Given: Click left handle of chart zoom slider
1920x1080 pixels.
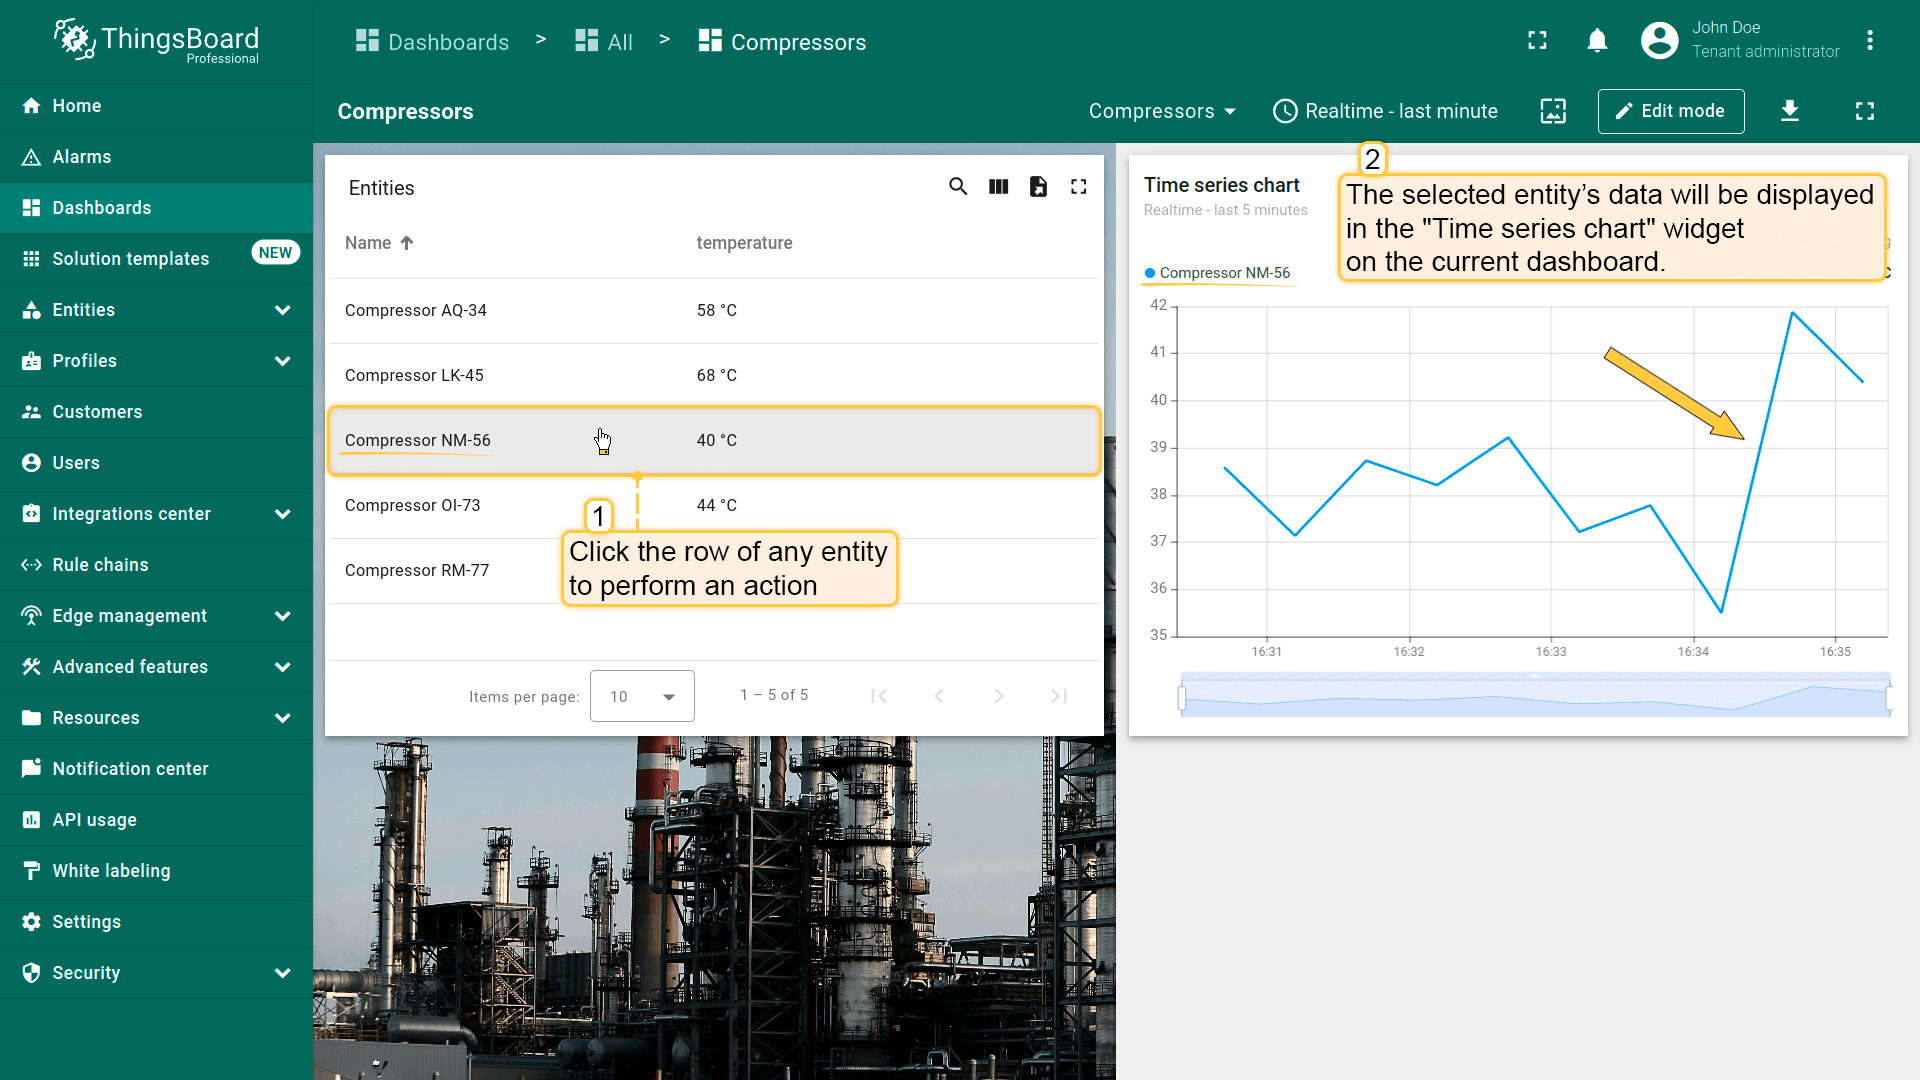Looking at the screenshot, I should 1182,697.
